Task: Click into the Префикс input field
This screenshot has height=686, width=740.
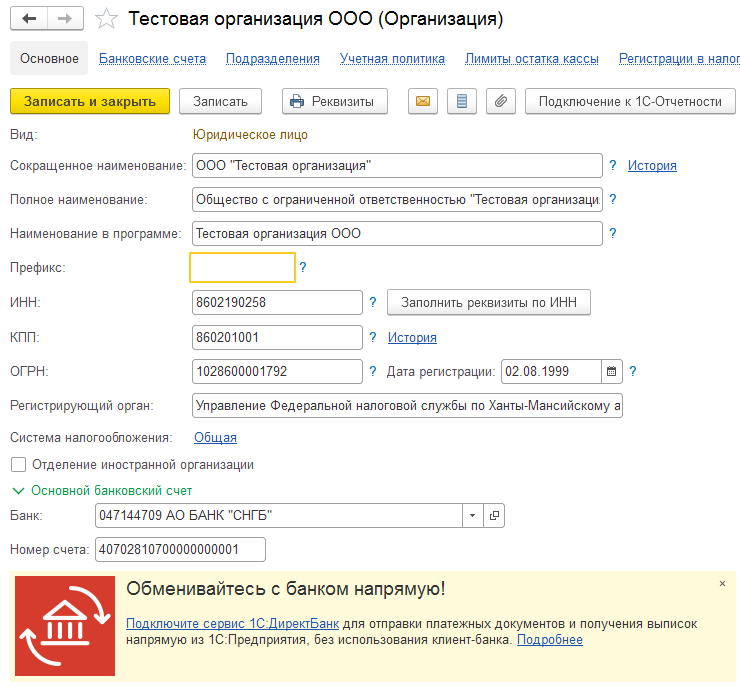Action: [x=242, y=268]
